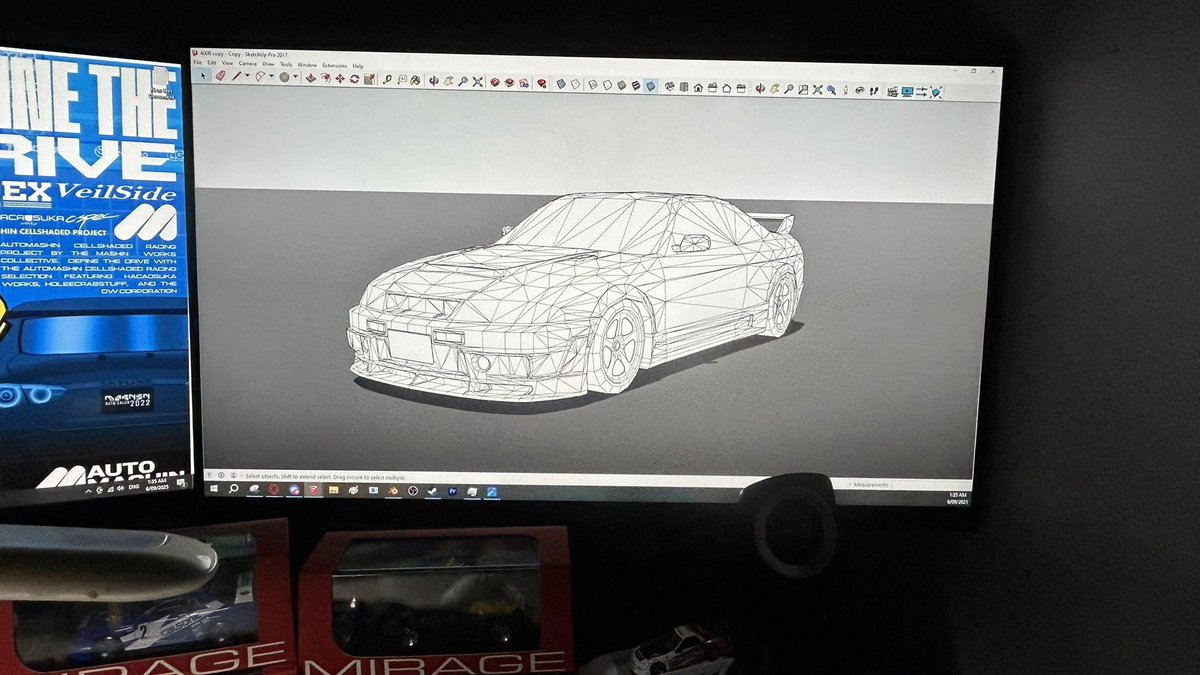Open the 3D Warehouse
Viewport: 1200px width, 675px height.
coord(494,81)
